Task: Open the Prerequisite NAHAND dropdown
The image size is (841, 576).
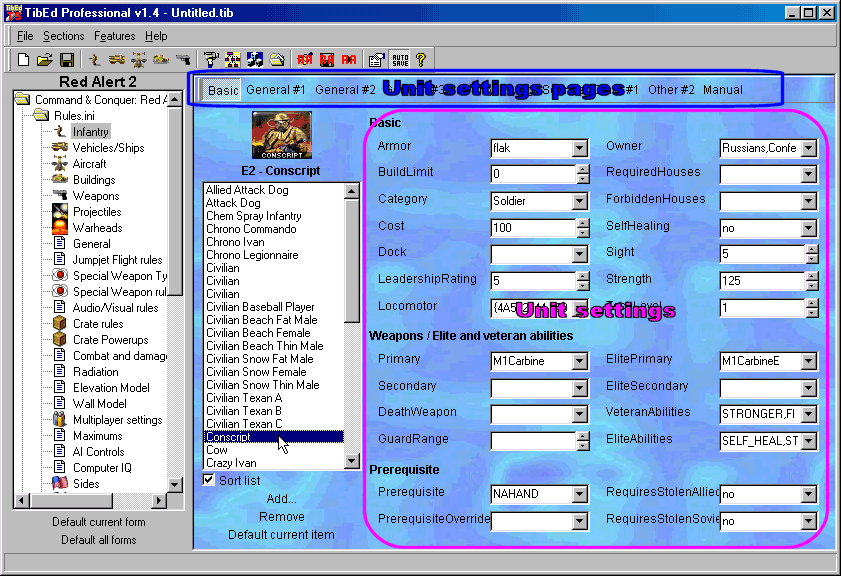Action: pyautogui.click(x=580, y=493)
